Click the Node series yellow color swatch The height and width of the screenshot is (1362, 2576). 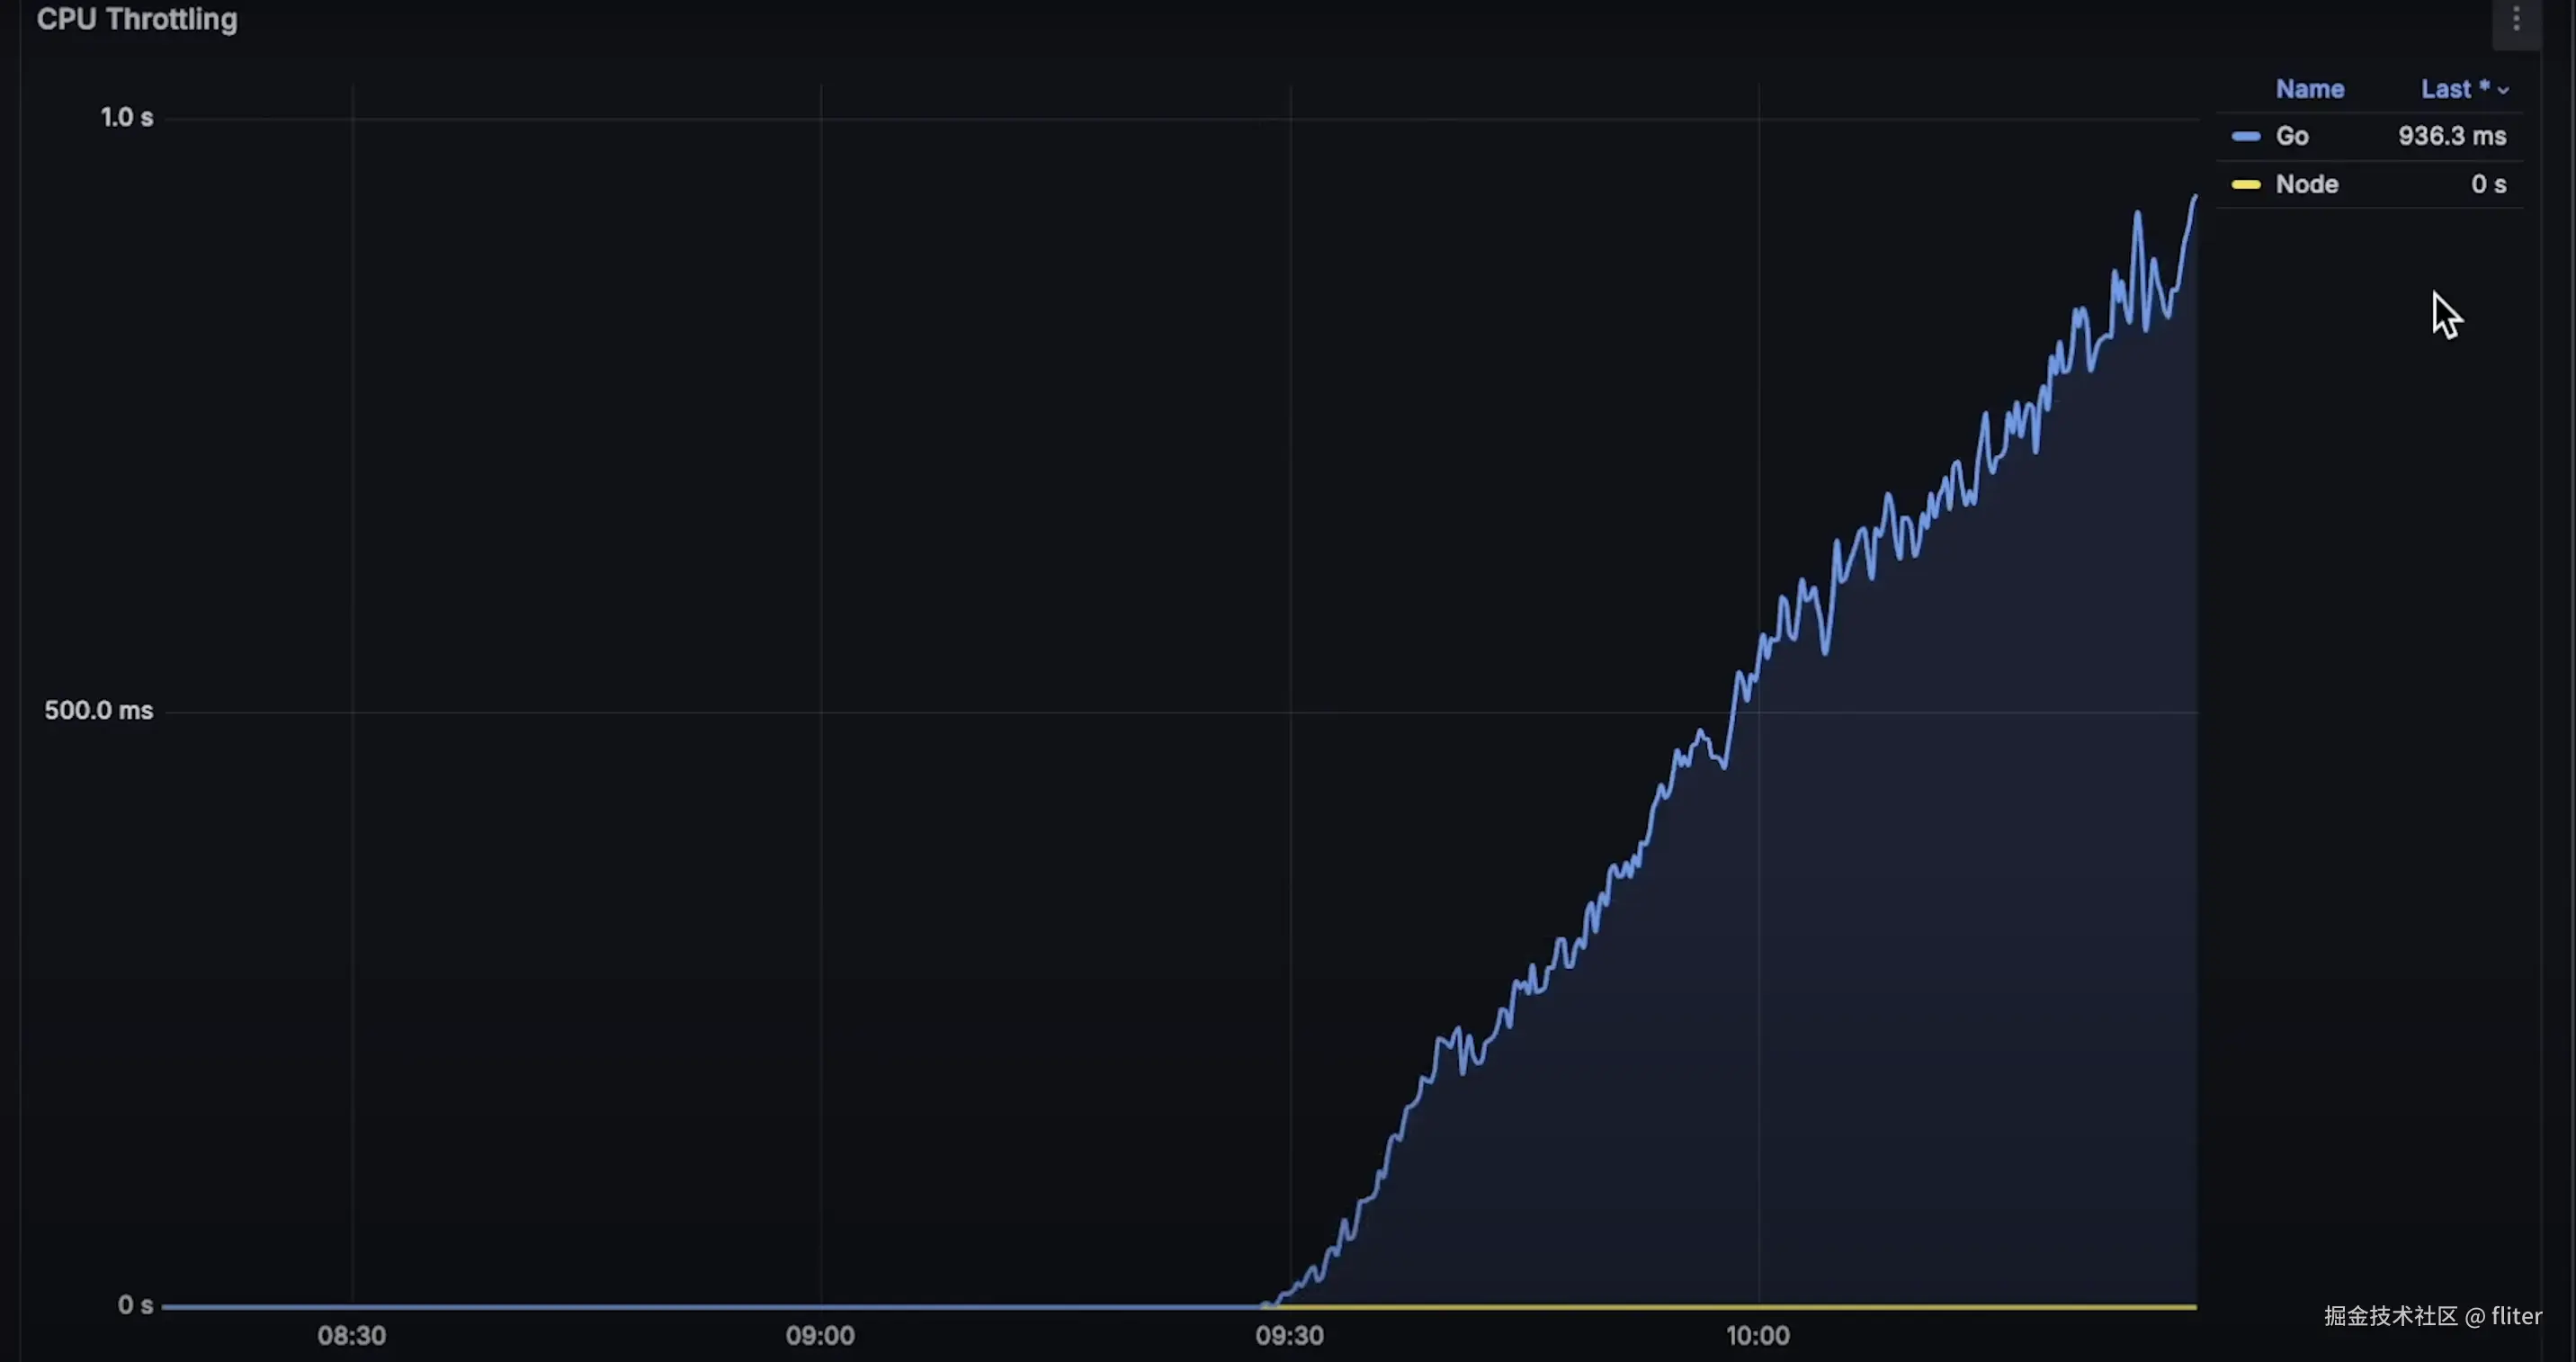pos(2246,185)
